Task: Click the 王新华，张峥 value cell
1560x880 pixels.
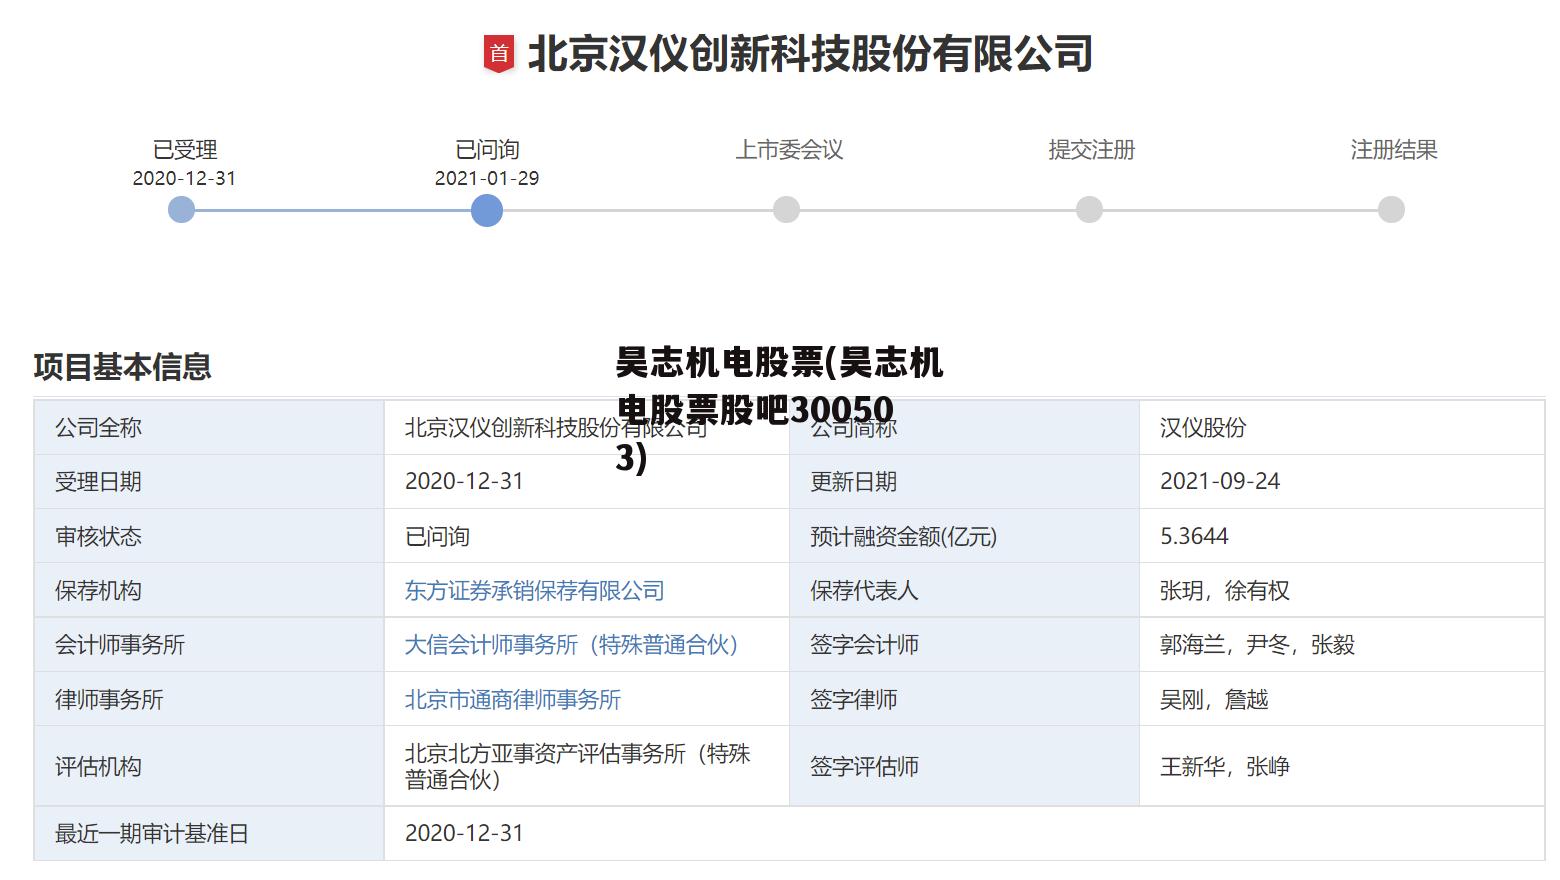Action: (x=1341, y=767)
